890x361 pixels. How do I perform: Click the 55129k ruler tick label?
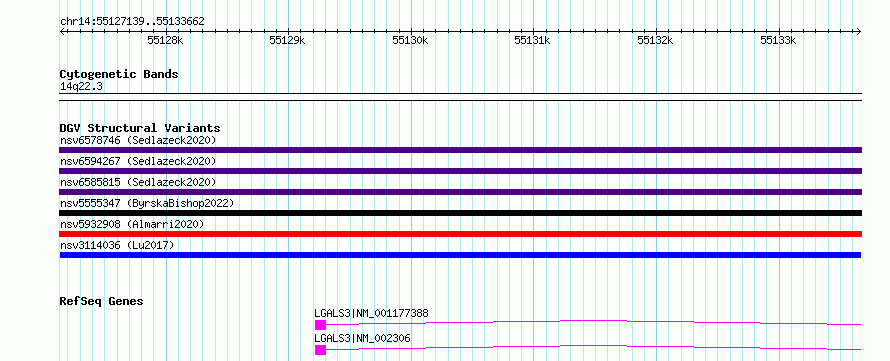(x=287, y=40)
